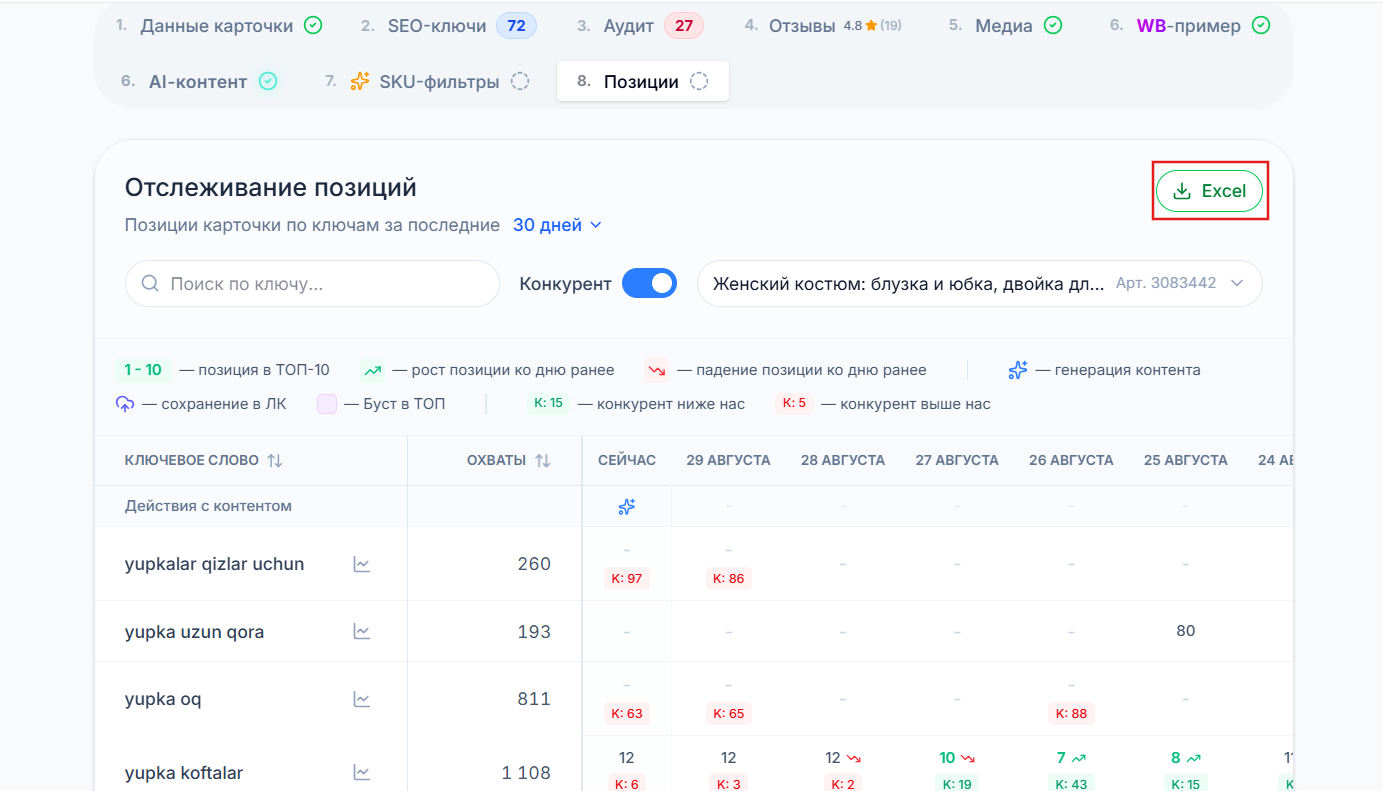Image resolution: width=1383 pixels, height=791 pixels.
Task: Click dashed circle on Позиции tab
Action: [x=699, y=82]
